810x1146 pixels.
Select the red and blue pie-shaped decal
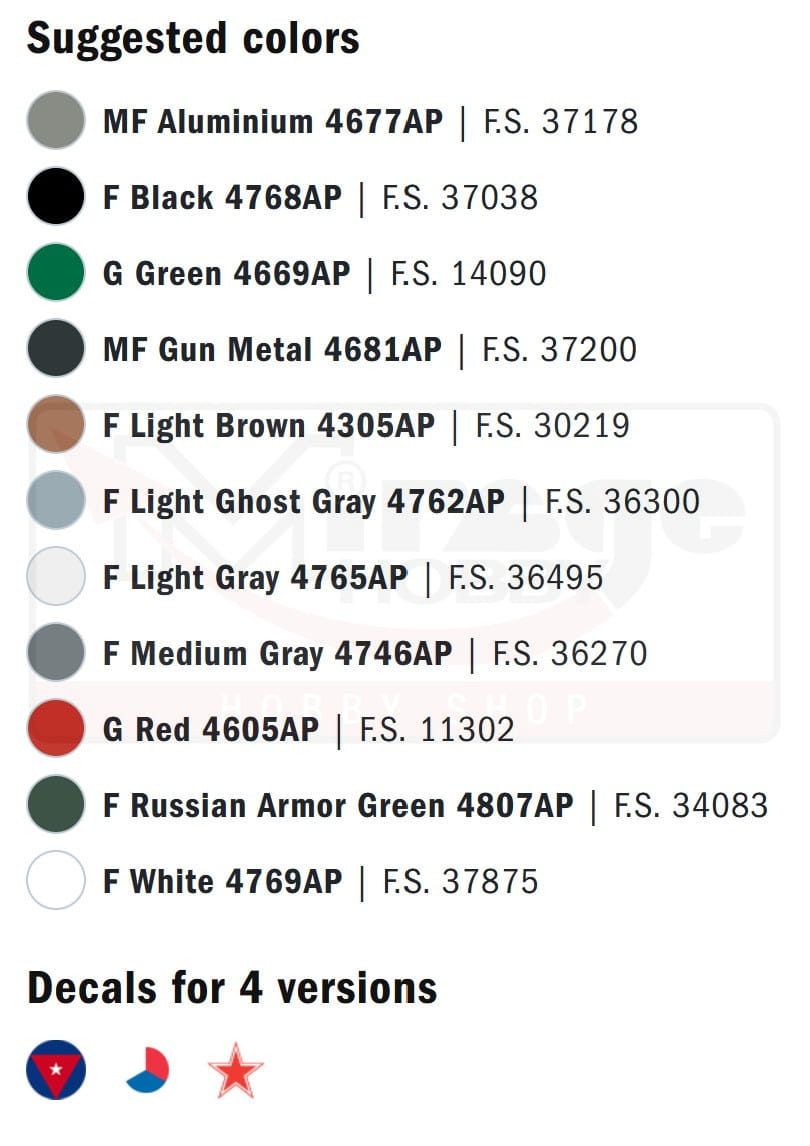click(147, 1070)
